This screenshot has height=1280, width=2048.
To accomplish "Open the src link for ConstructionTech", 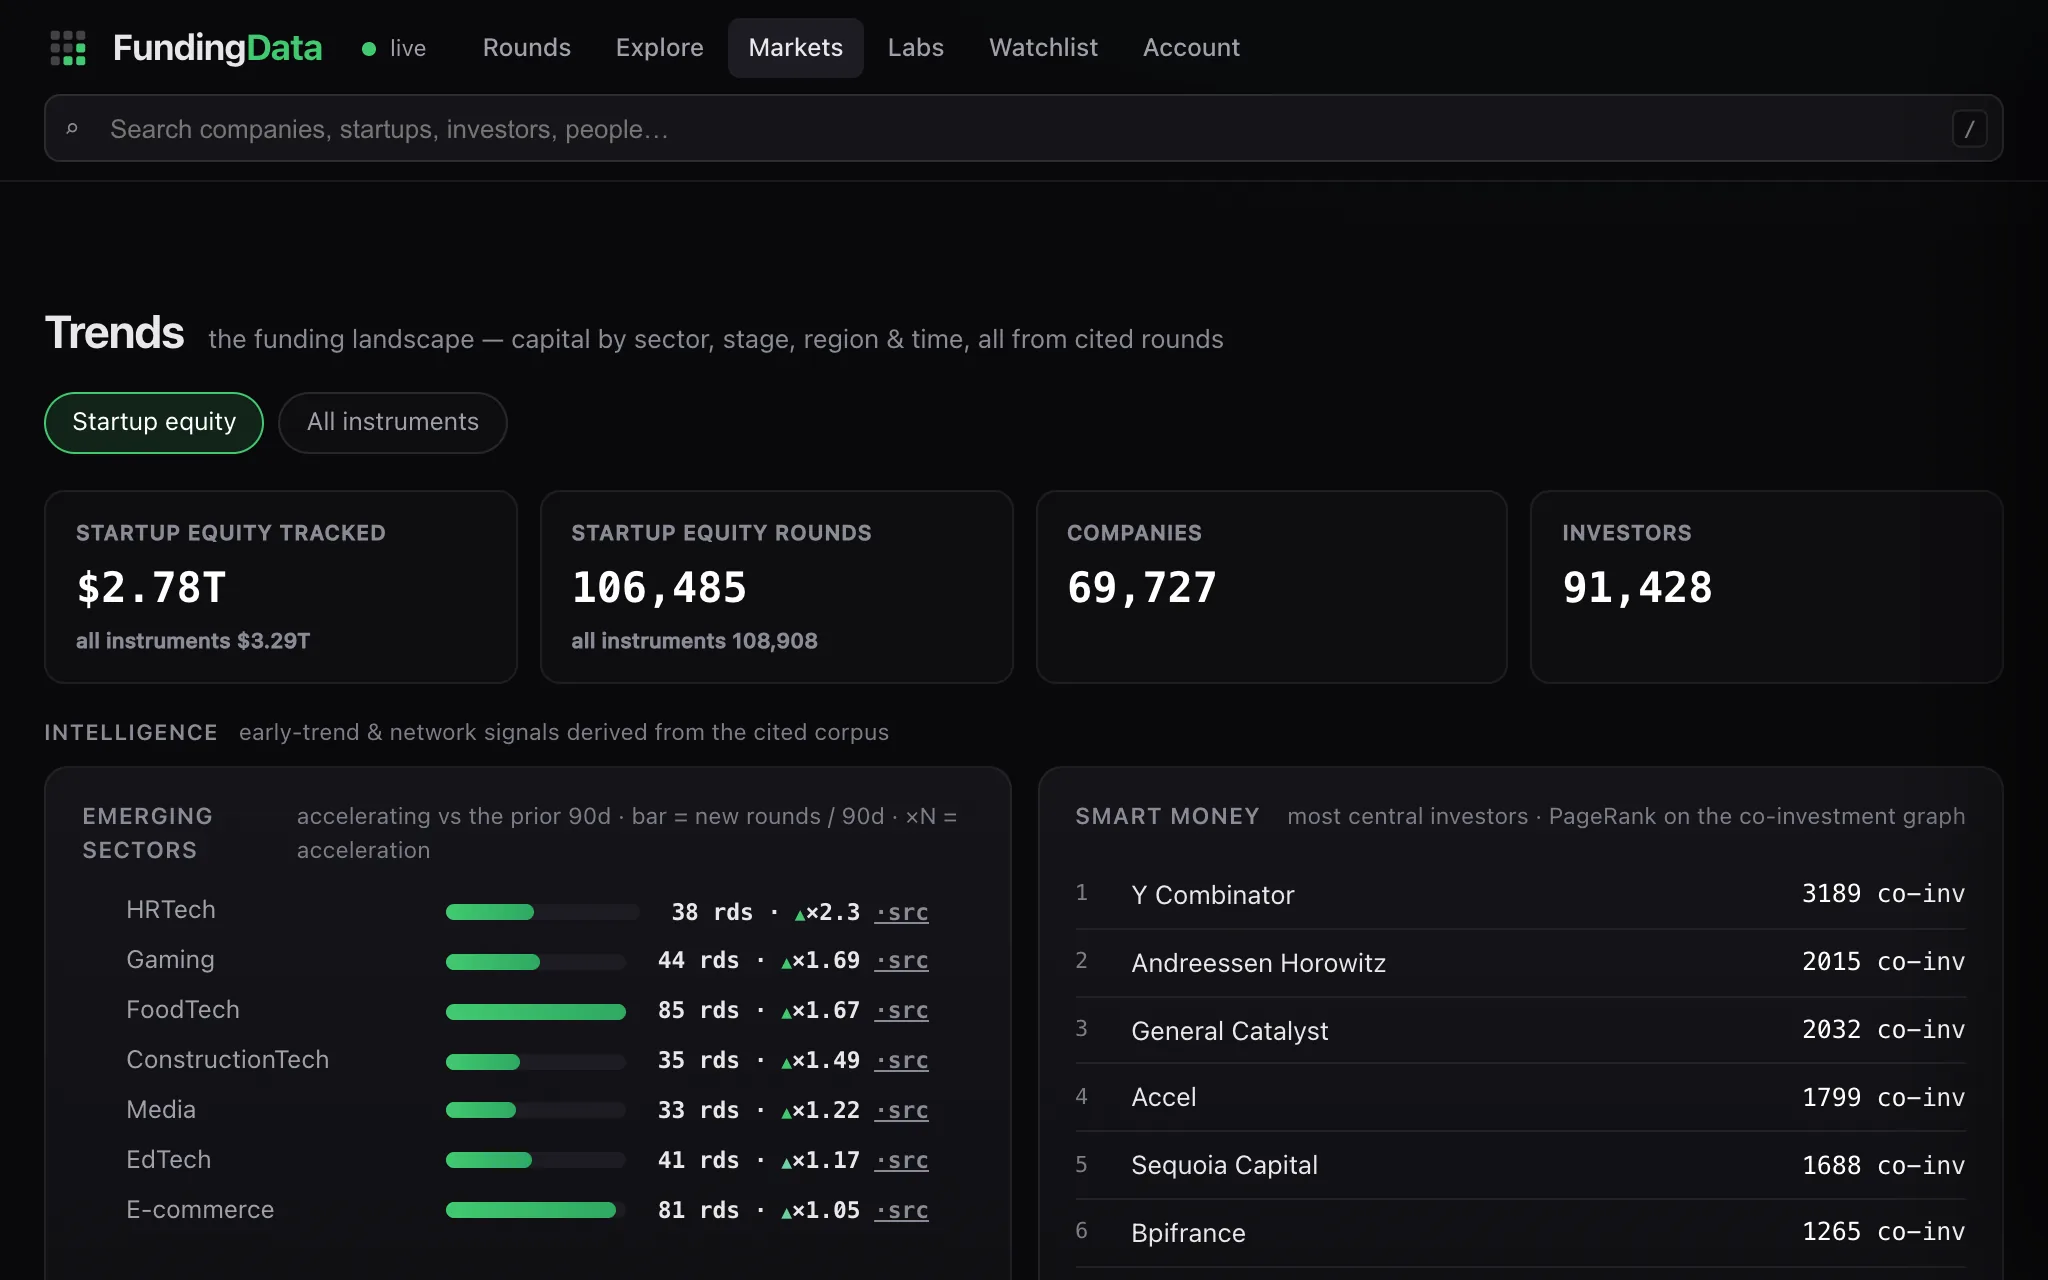I will tap(901, 1060).
